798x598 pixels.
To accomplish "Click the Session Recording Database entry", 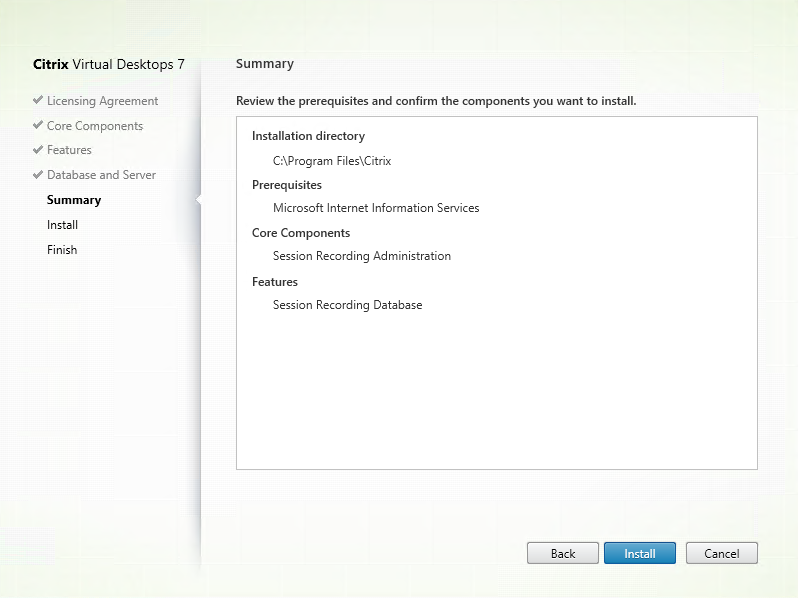I will (347, 305).
